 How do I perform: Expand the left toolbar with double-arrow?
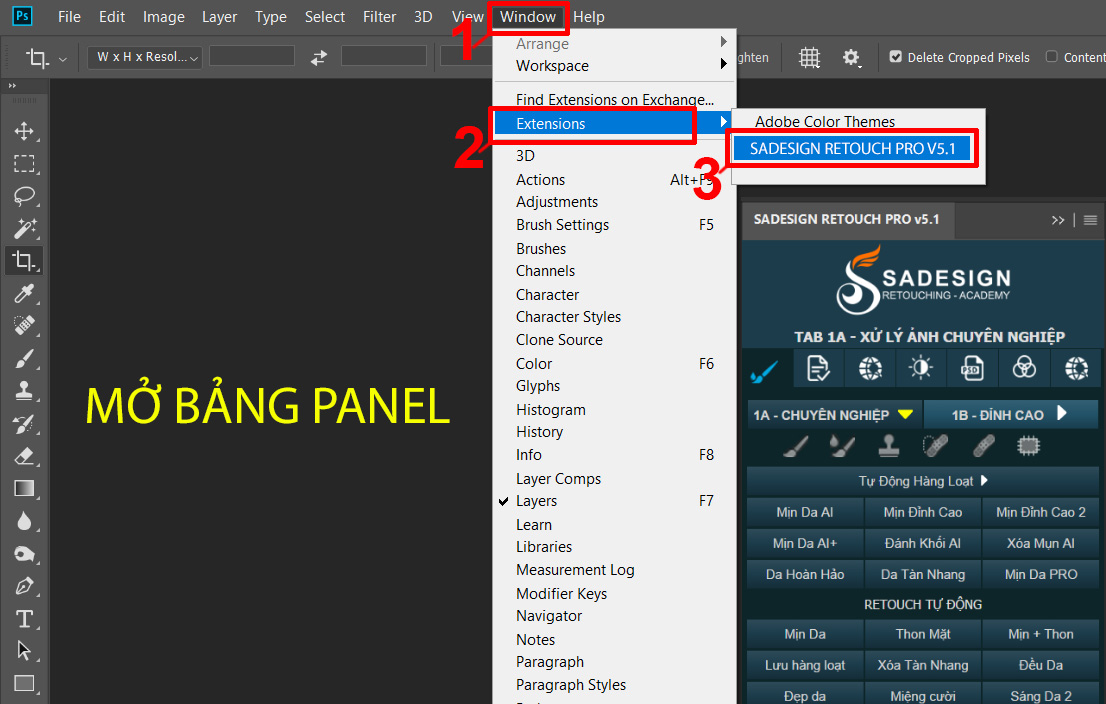point(12,86)
